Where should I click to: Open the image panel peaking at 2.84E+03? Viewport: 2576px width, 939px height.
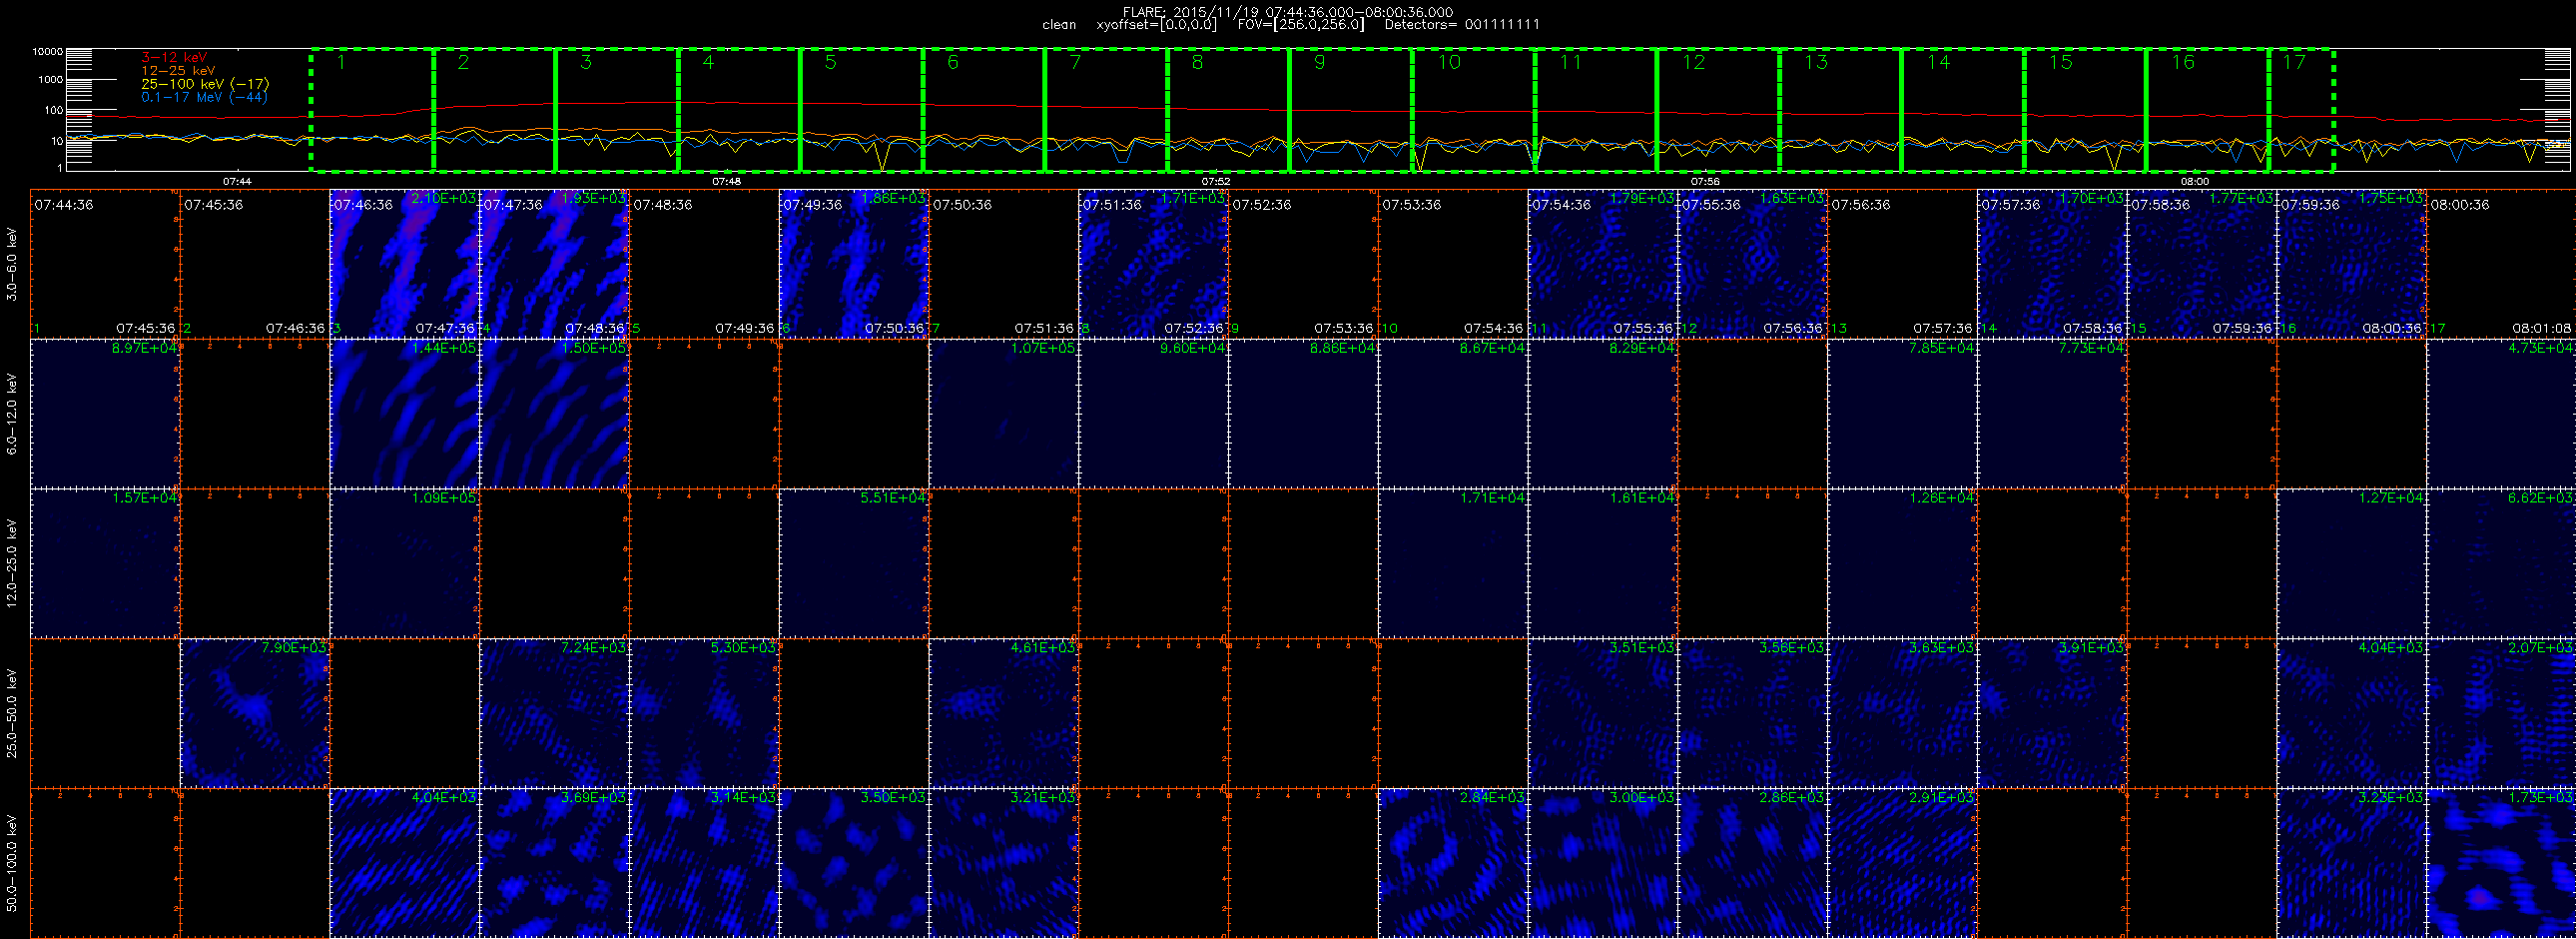tap(1453, 863)
